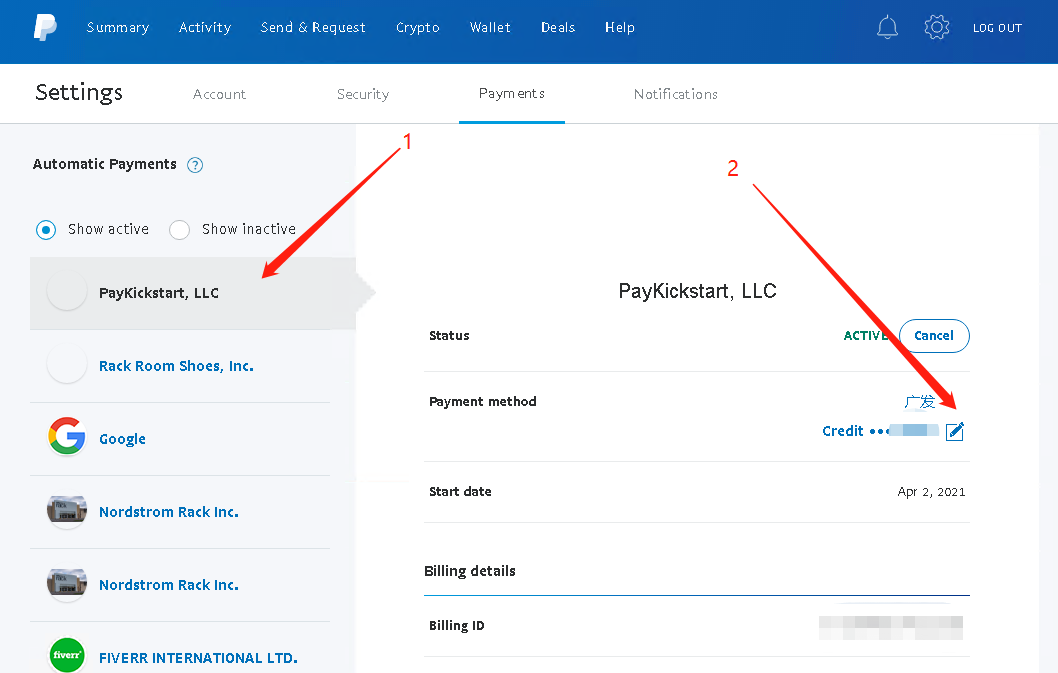This screenshot has width=1058, height=673.
Task: Click LOG OUT
Action: [x=997, y=27]
